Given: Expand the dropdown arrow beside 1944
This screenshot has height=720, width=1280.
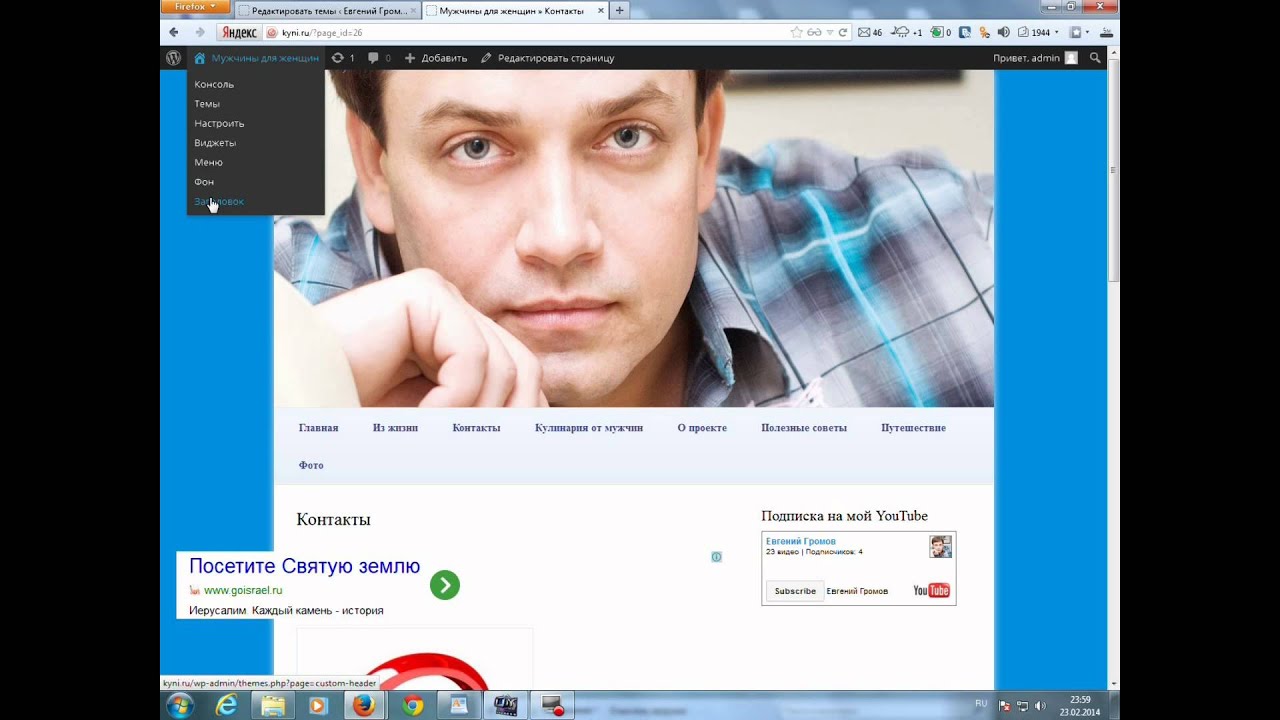Looking at the screenshot, I should pos(1057,32).
